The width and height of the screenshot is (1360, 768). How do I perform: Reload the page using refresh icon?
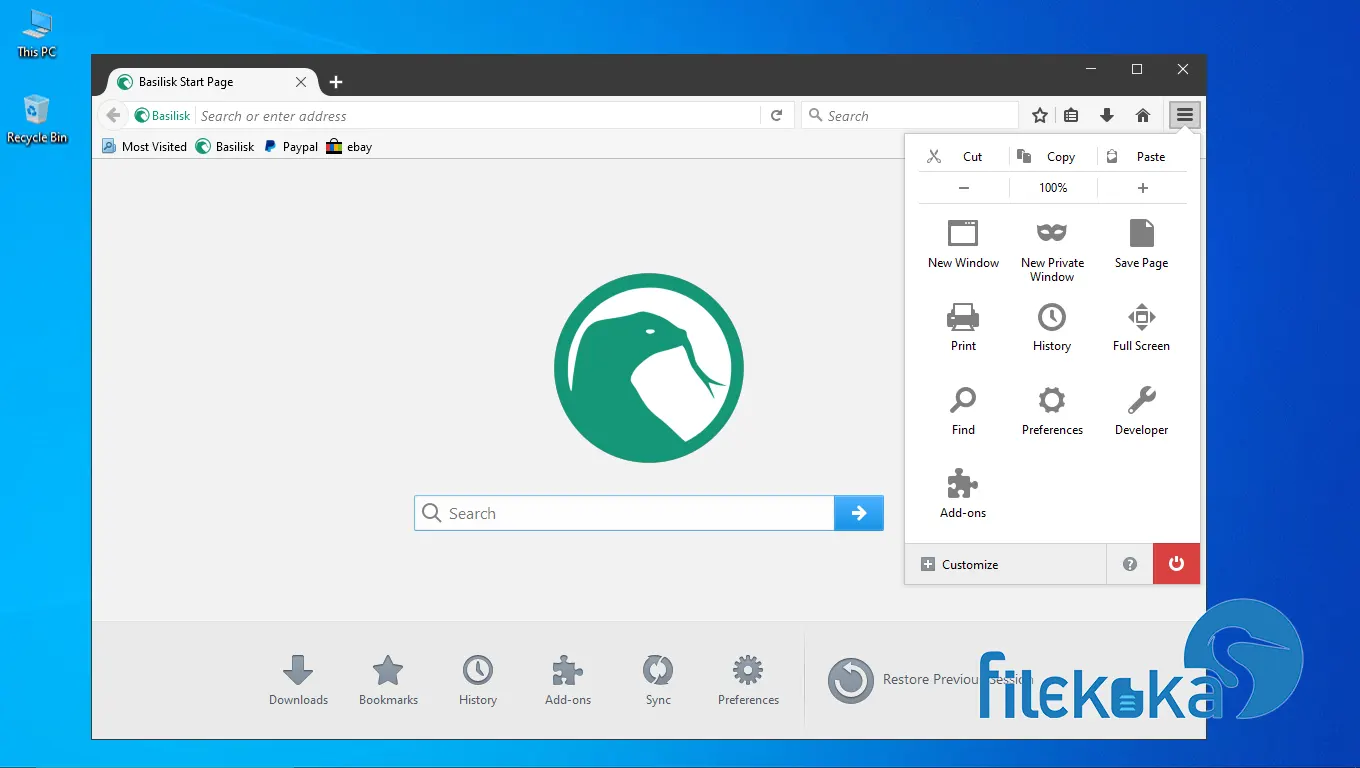(x=776, y=116)
